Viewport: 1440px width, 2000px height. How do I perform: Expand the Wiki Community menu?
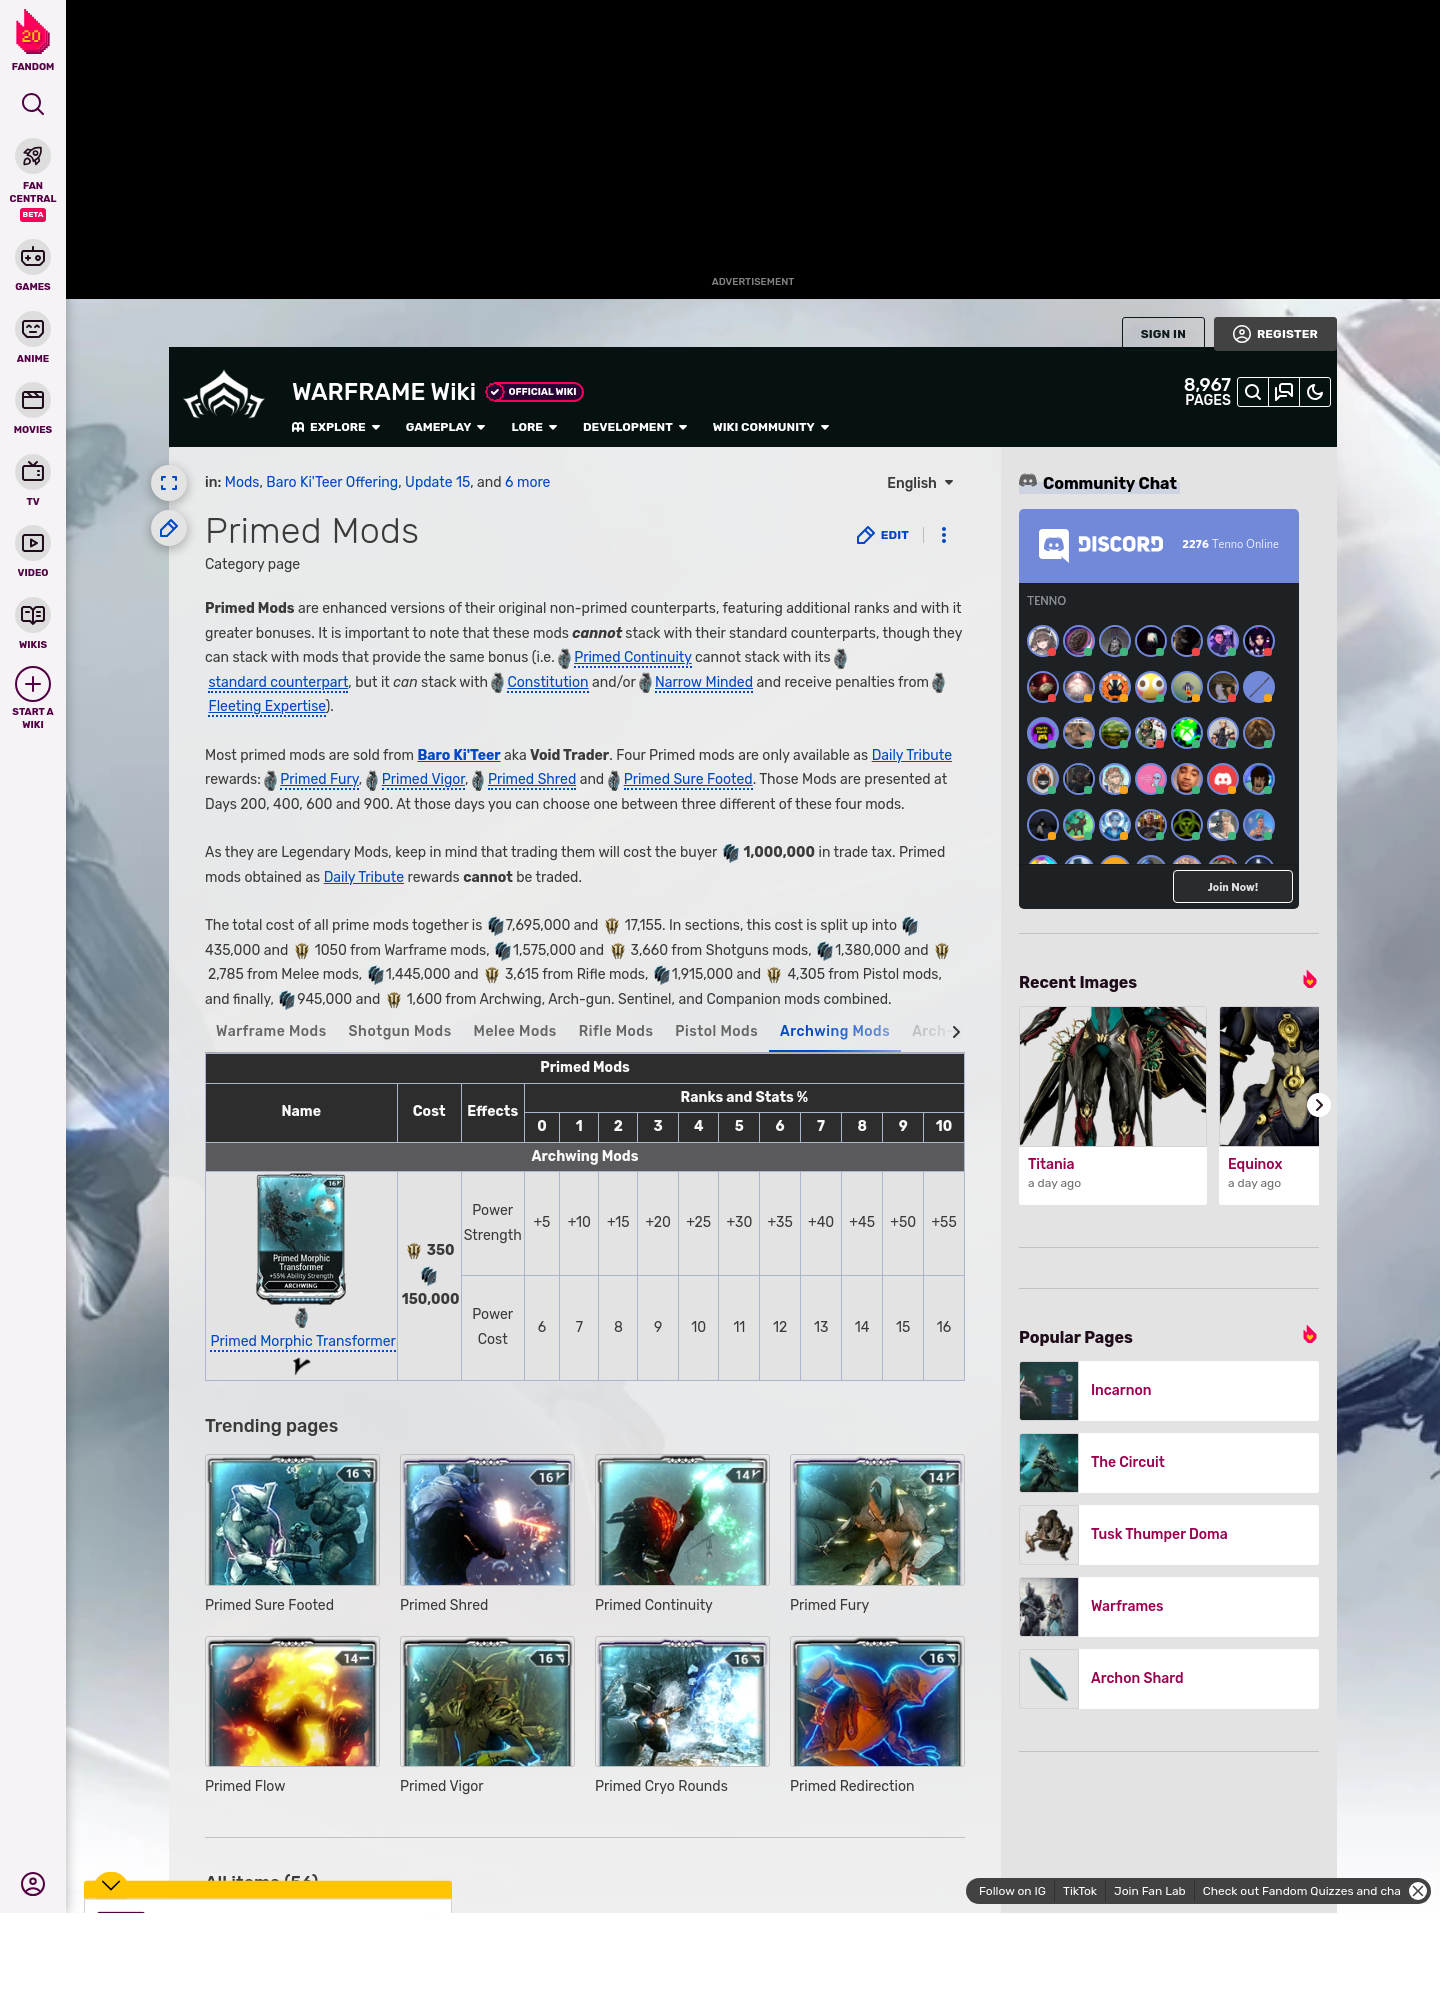pyautogui.click(x=771, y=427)
